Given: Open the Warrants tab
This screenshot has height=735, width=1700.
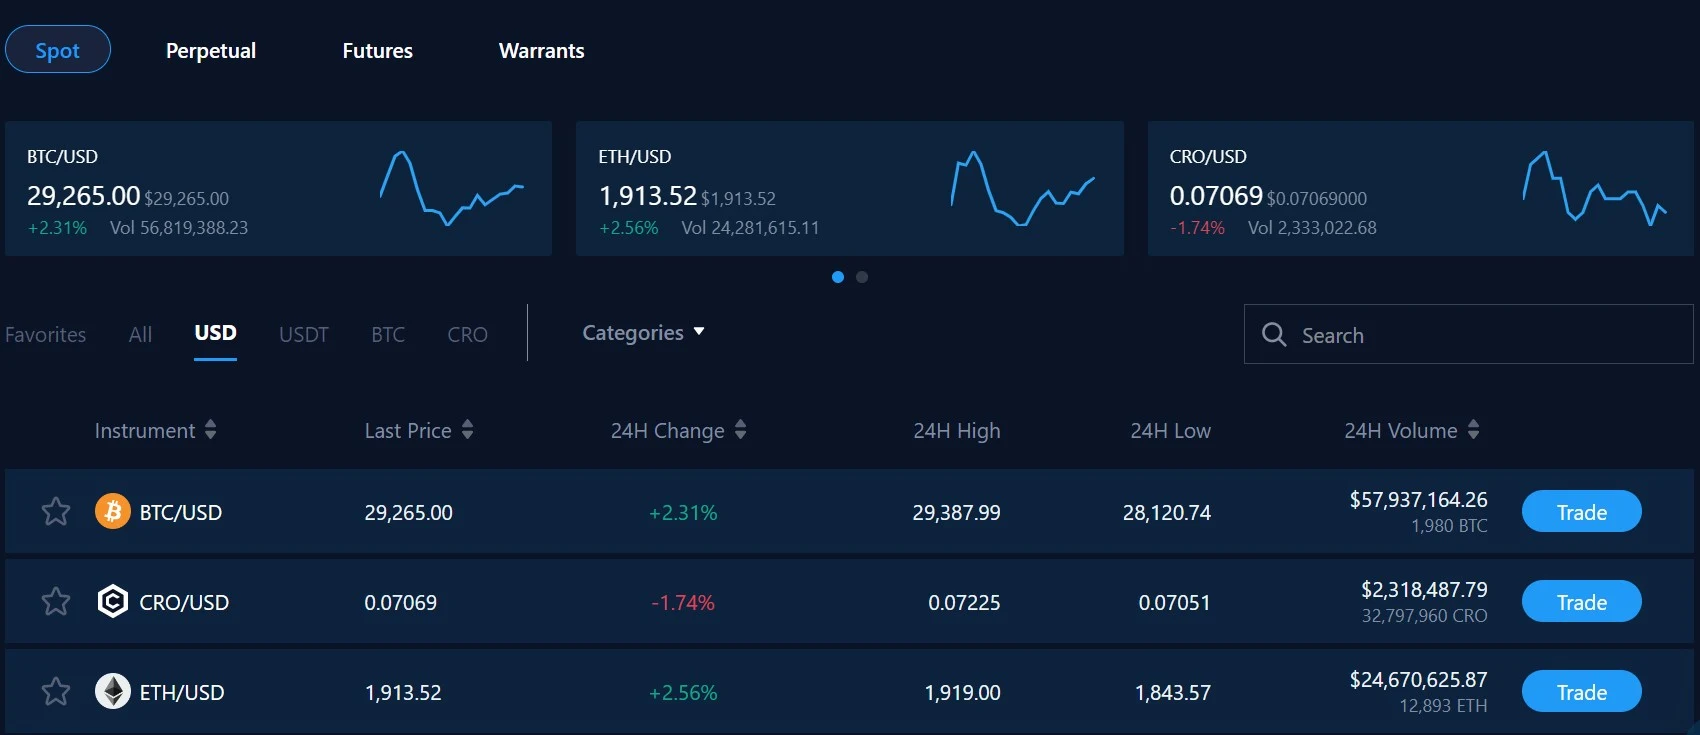Looking at the screenshot, I should (541, 50).
